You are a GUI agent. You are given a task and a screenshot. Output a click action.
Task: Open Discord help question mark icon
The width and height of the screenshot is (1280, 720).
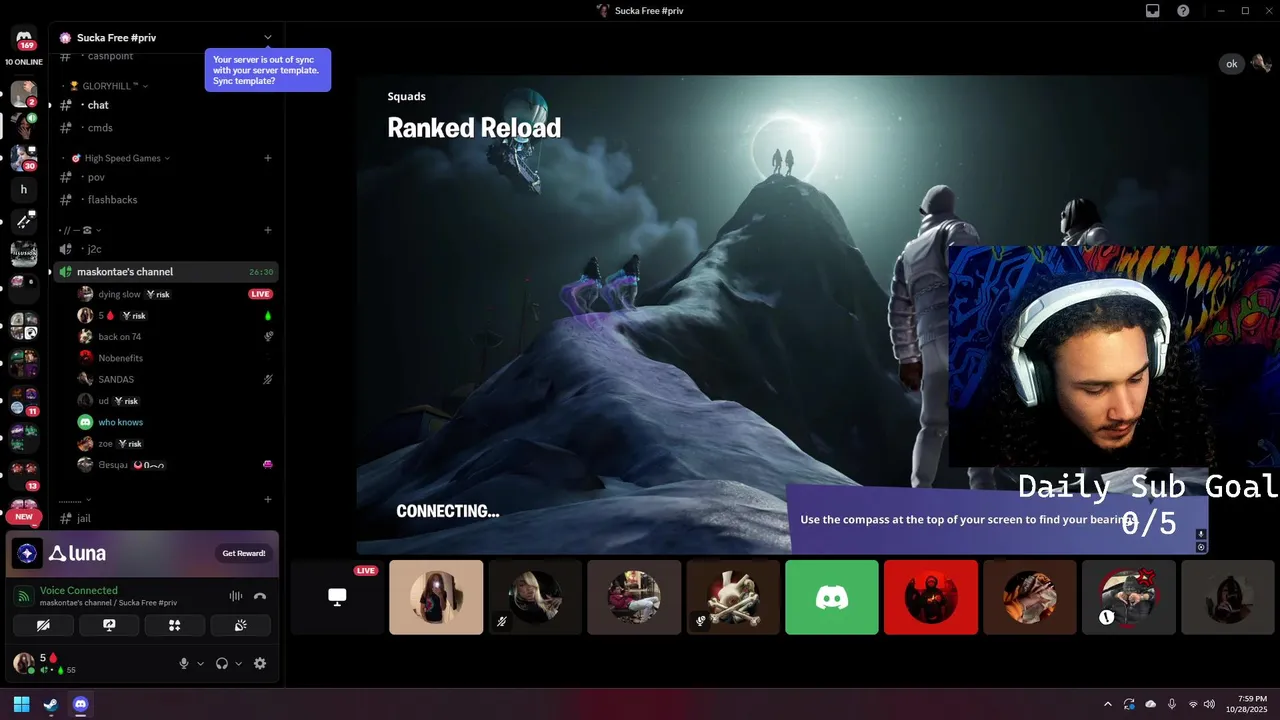click(x=1184, y=11)
